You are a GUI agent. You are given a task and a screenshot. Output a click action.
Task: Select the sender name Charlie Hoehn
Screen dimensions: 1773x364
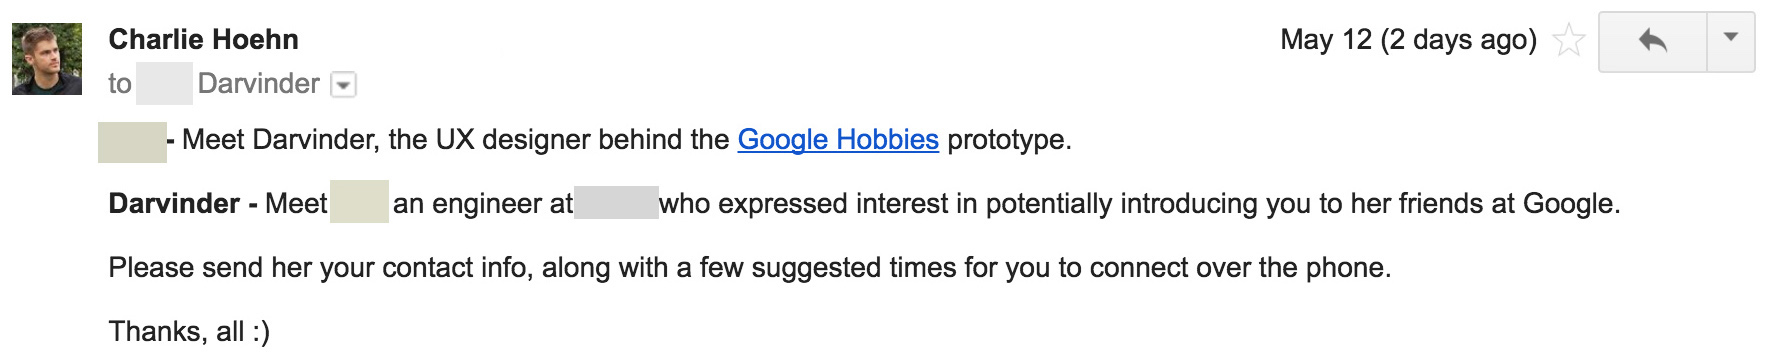click(203, 40)
